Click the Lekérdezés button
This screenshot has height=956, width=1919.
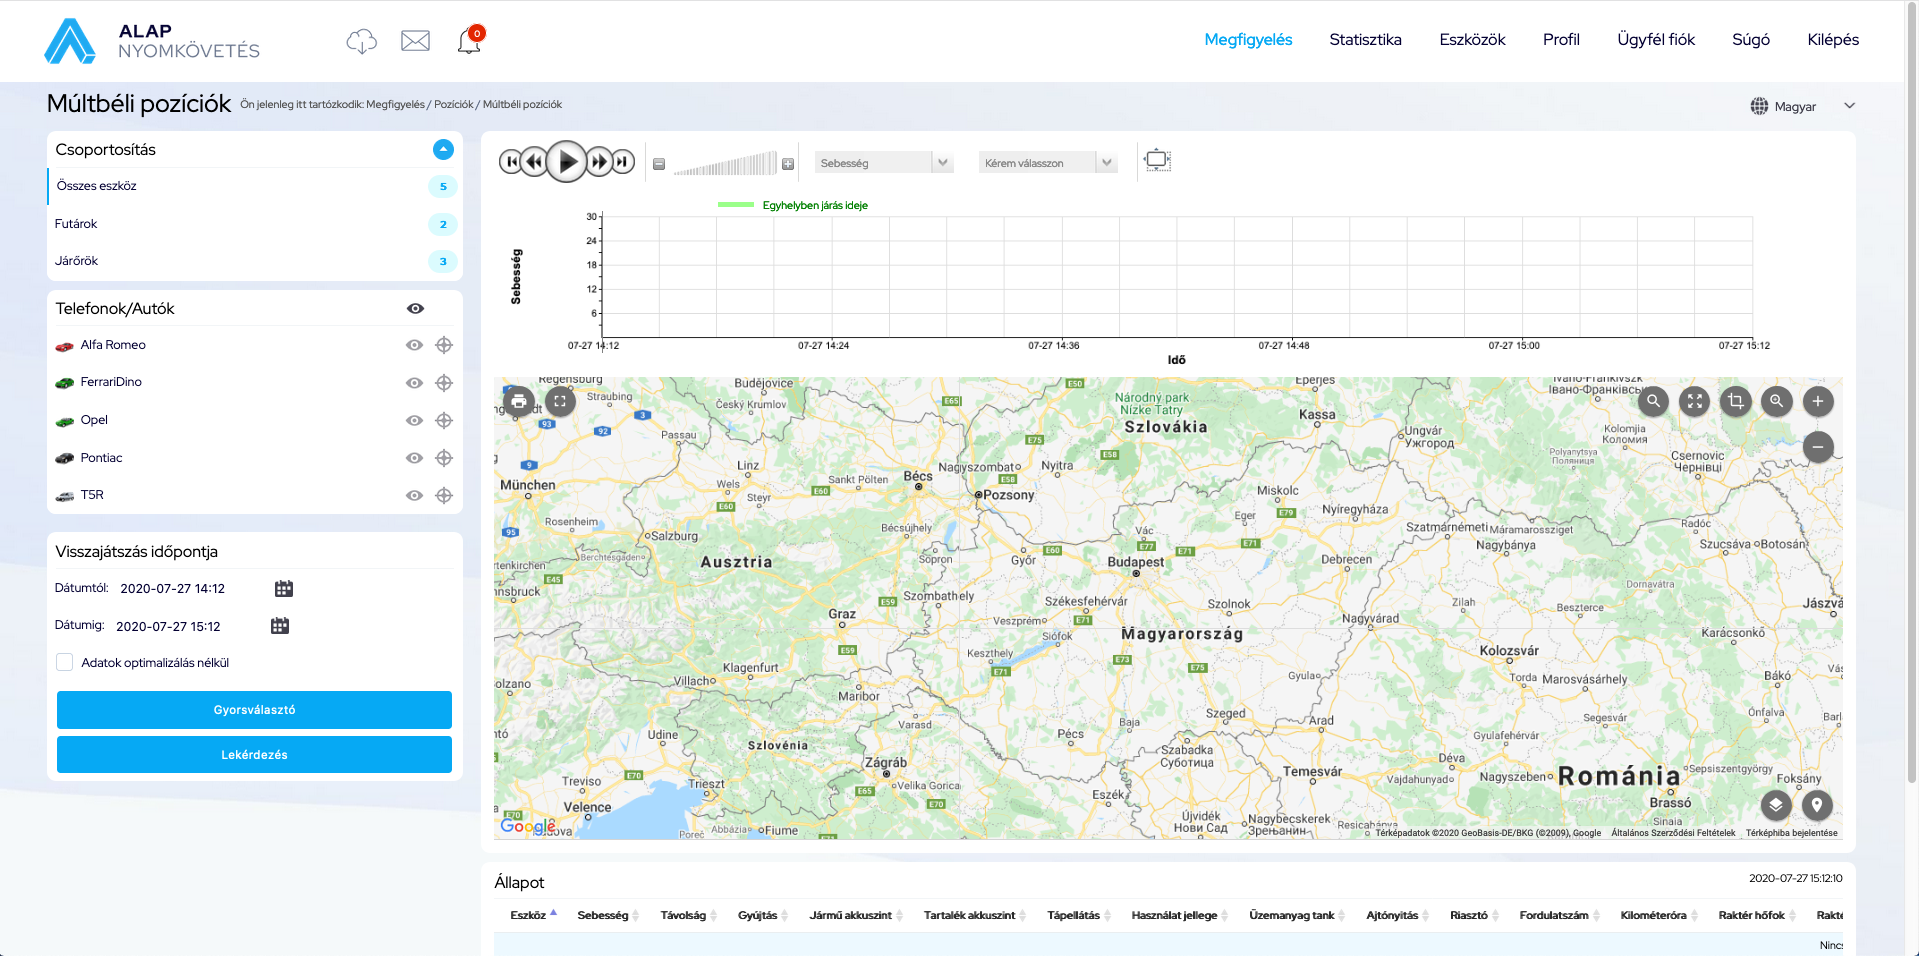coord(254,755)
